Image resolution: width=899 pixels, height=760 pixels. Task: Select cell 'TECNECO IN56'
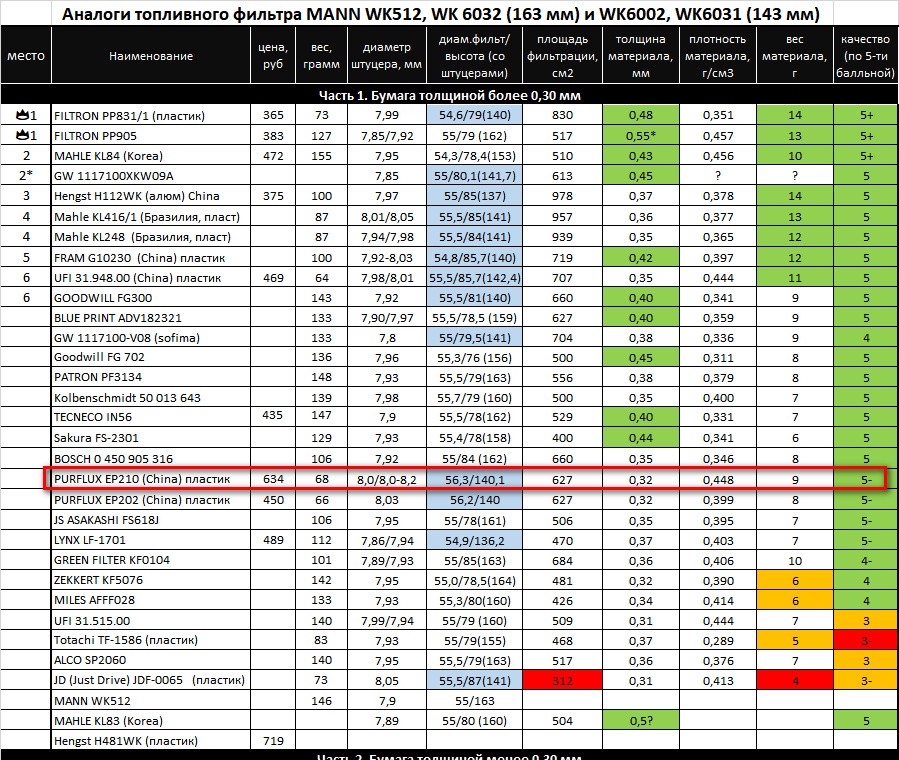pos(151,417)
